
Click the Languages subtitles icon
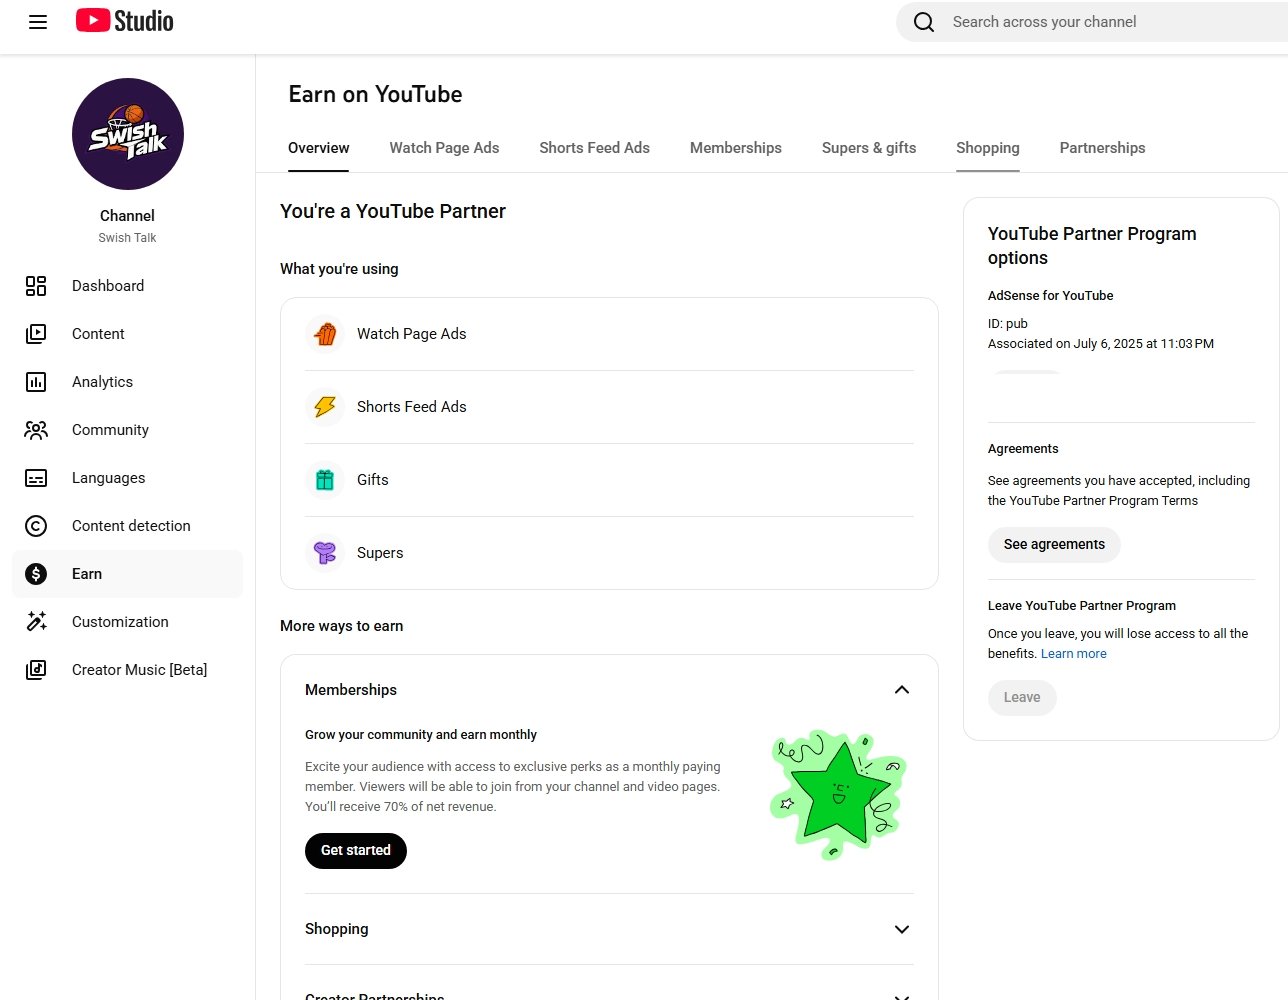[x=36, y=478]
